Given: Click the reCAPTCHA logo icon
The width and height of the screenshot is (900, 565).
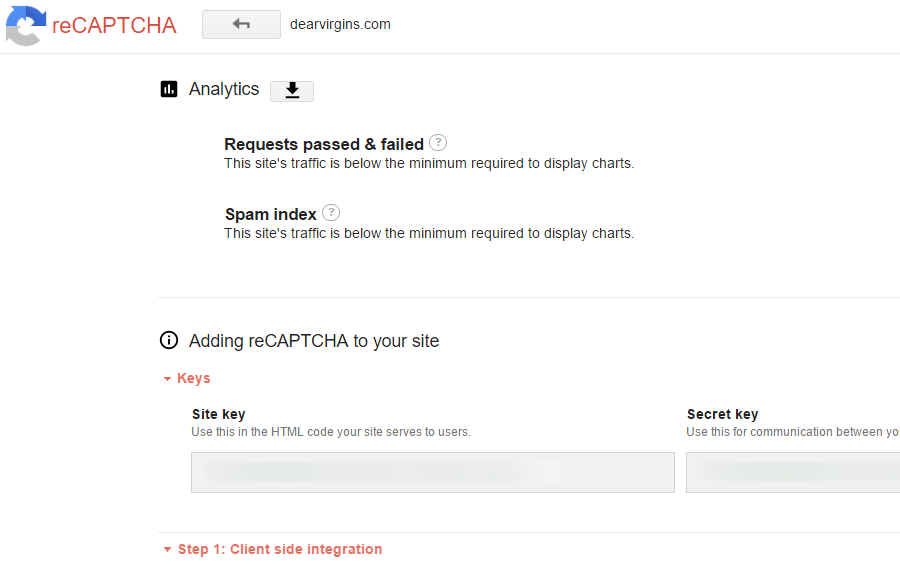Looking at the screenshot, I should (x=26, y=25).
